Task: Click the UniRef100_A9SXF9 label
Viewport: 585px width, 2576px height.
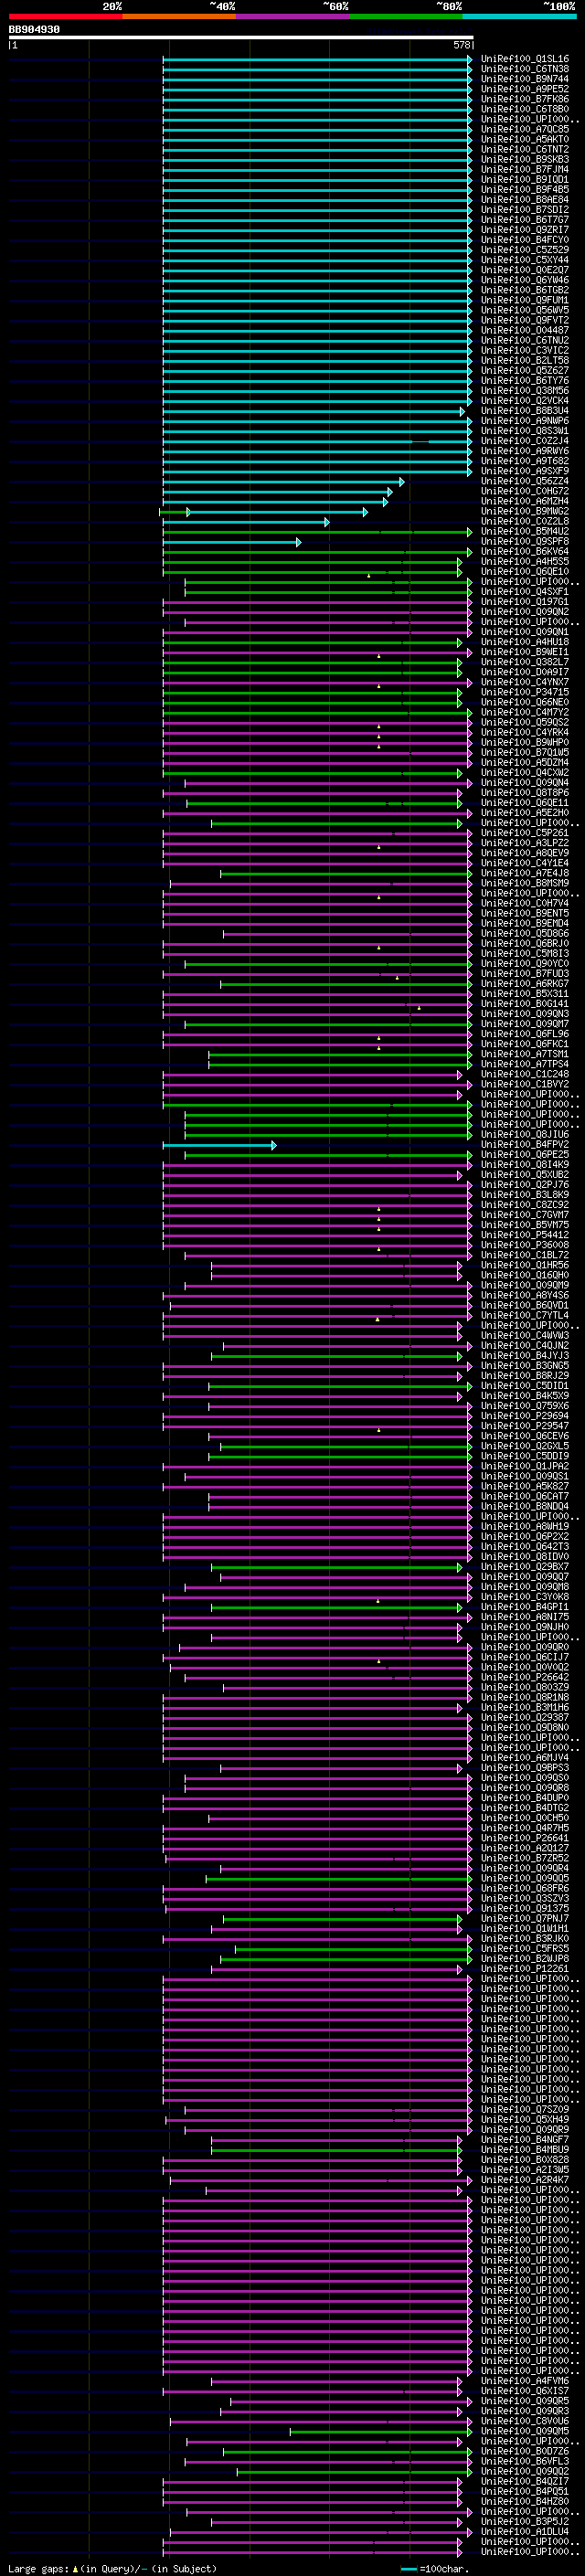Action: click(525, 471)
